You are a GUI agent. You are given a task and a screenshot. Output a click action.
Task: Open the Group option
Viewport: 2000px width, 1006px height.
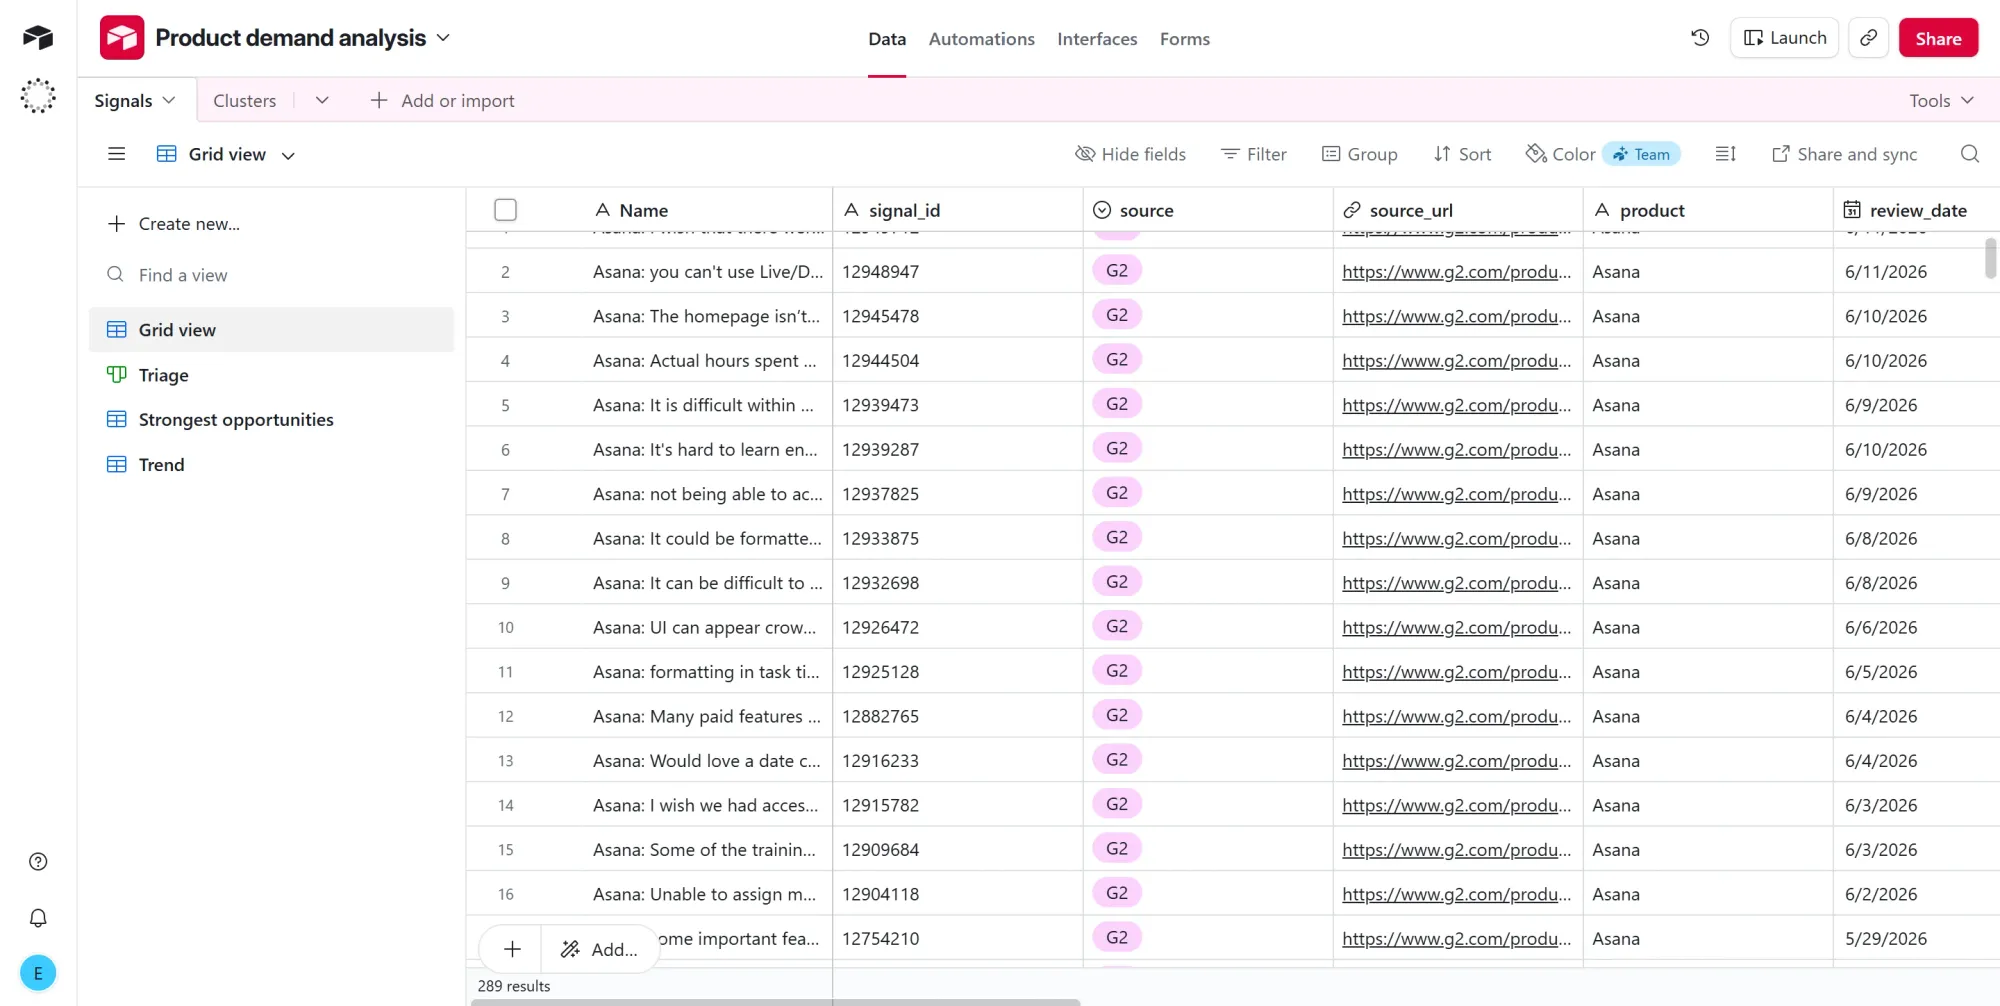1359,154
